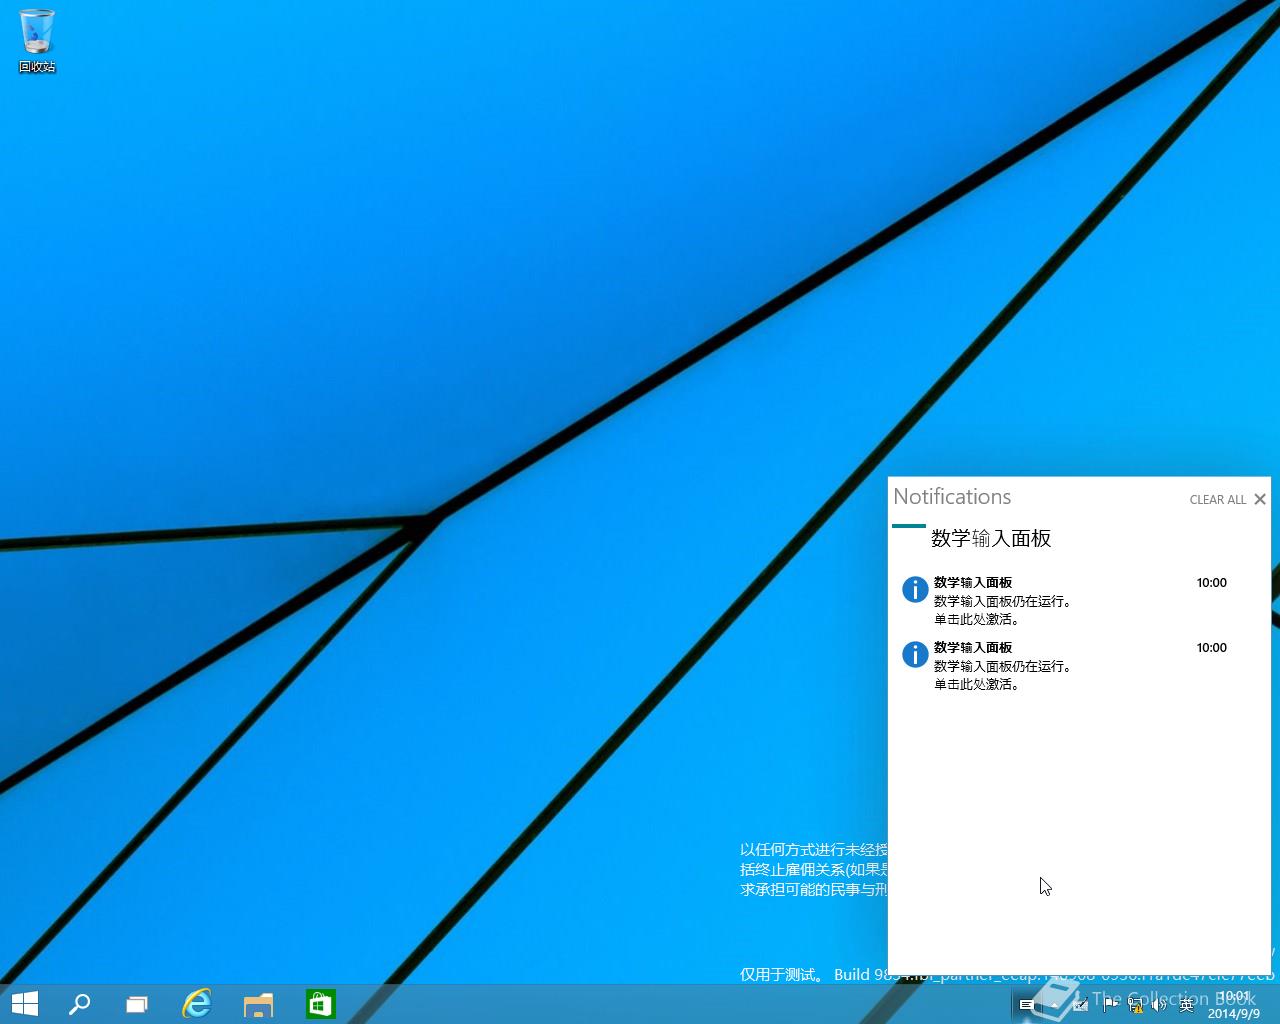The image size is (1280, 1024).
Task: Expand hidden system tray icons
Action: point(1053,1003)
